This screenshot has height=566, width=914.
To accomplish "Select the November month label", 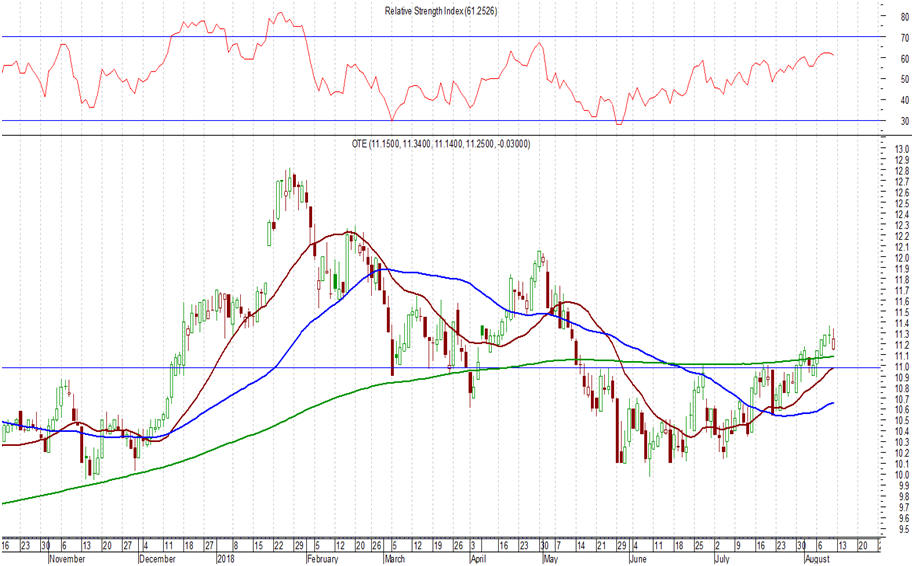I will pos(67,559).
